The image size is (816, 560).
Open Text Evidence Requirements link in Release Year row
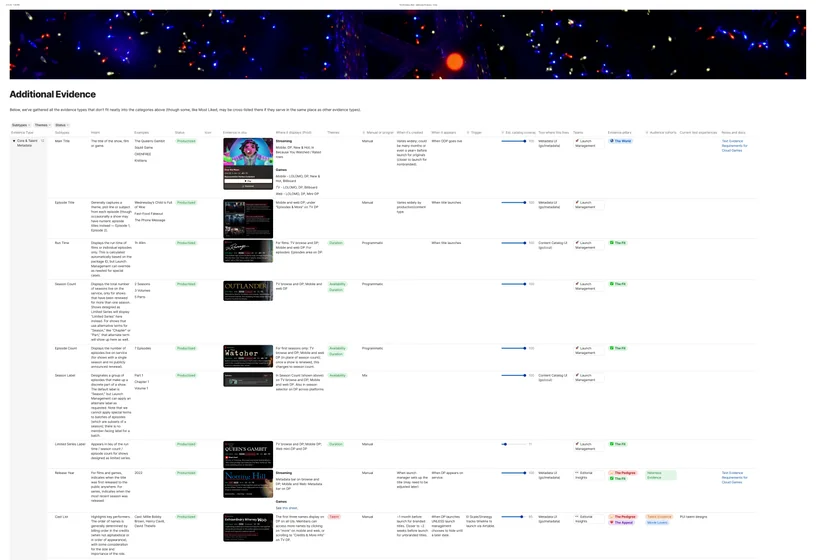[735, 477]
